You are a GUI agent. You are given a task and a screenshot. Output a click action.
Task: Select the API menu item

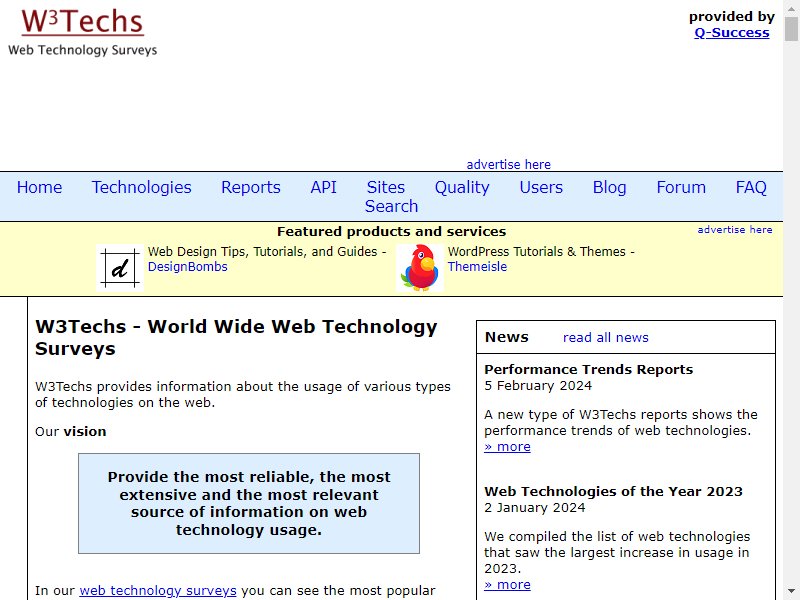coord(323,187)
